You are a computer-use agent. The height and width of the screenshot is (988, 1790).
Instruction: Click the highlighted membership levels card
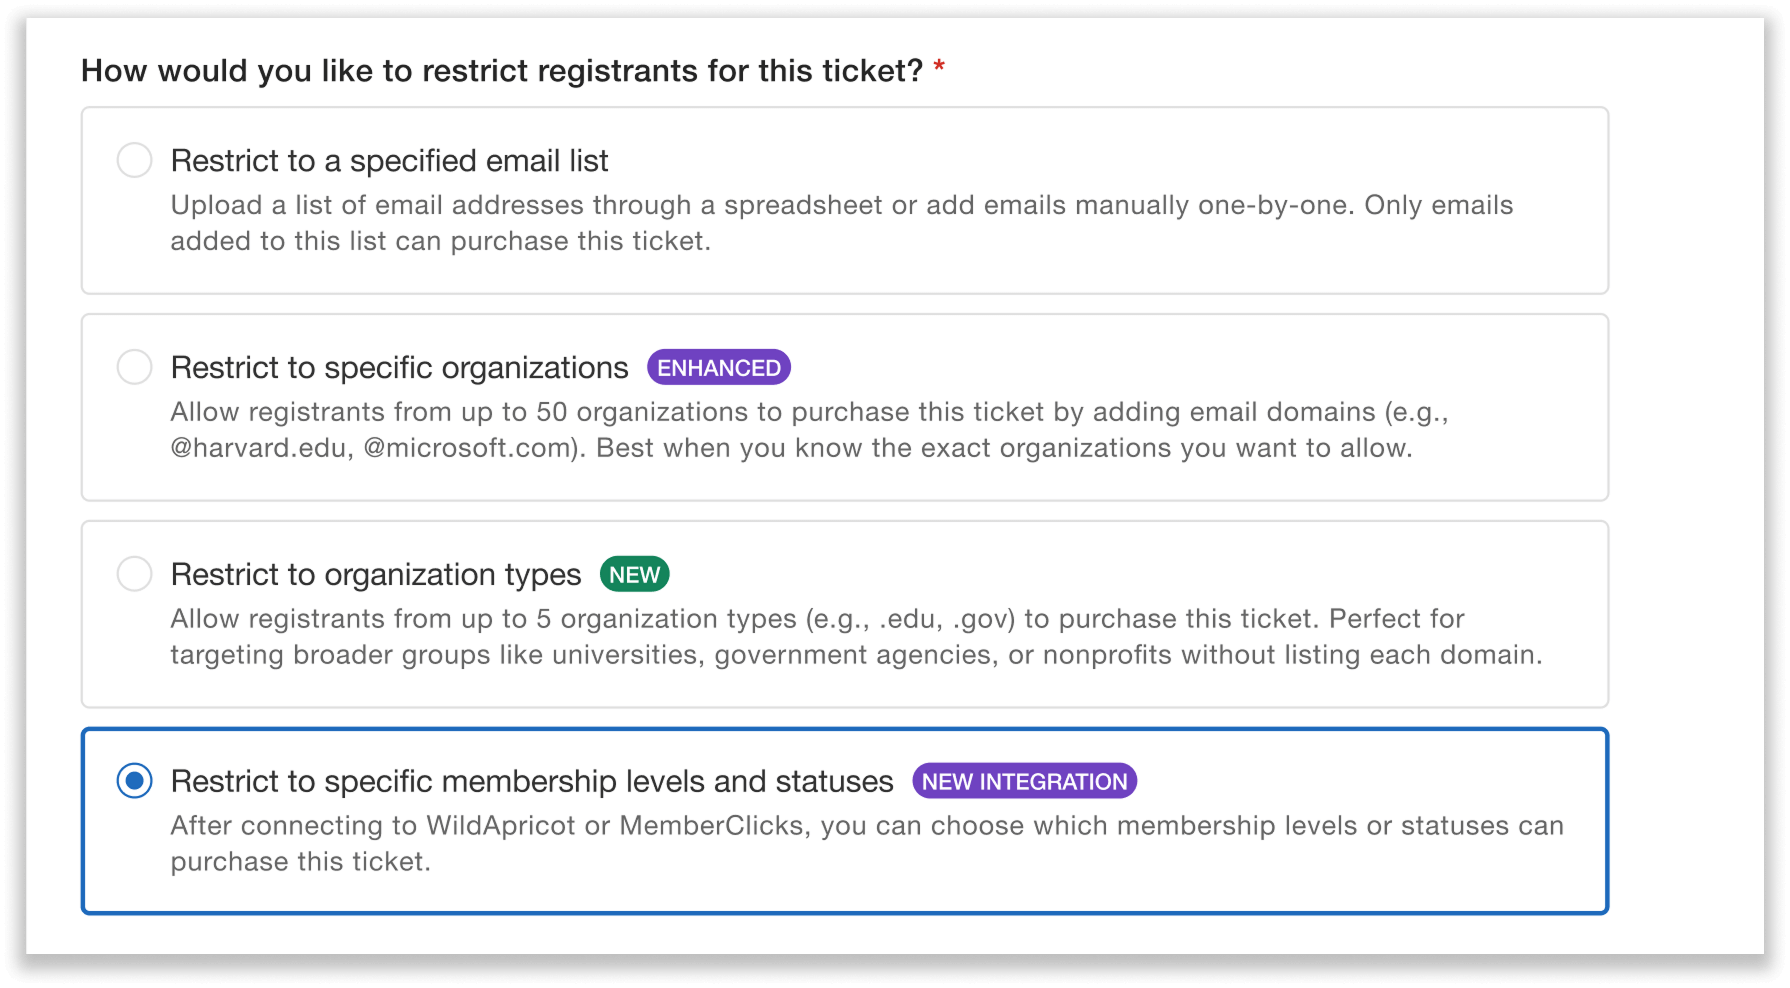point(845,820)
